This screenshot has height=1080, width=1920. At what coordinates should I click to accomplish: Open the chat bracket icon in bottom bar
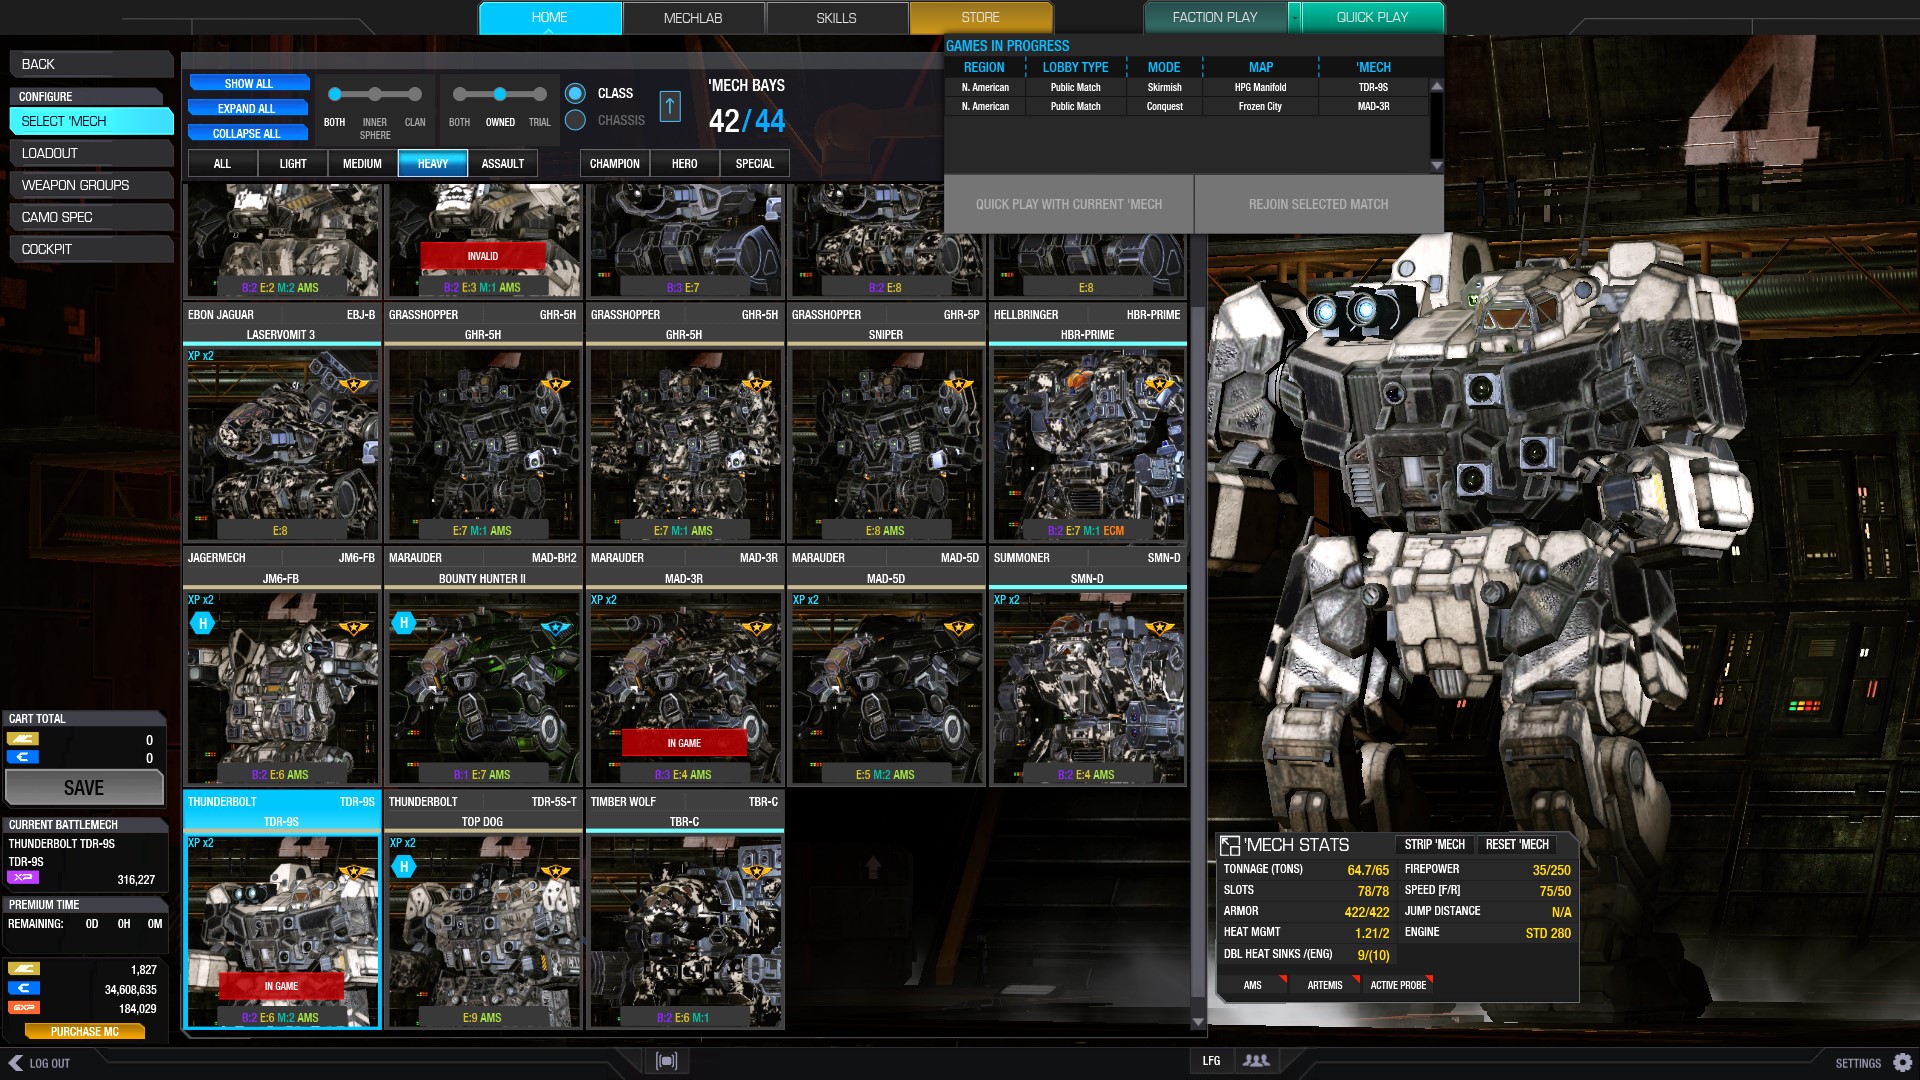click(x=667, y=1061)
